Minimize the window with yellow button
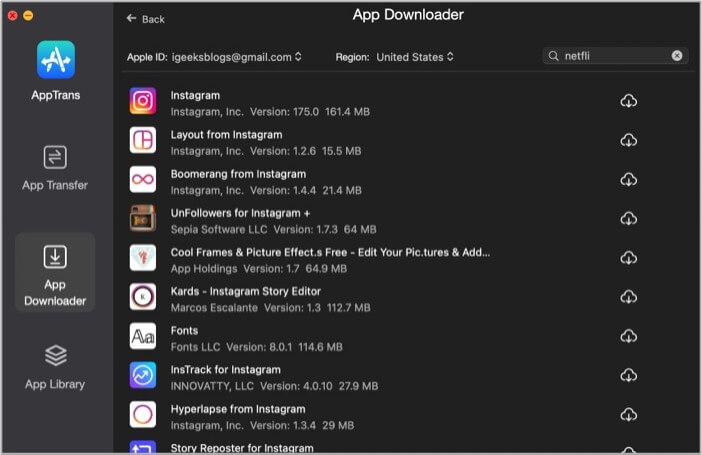The image size is (702, 455). coord(28,16)
